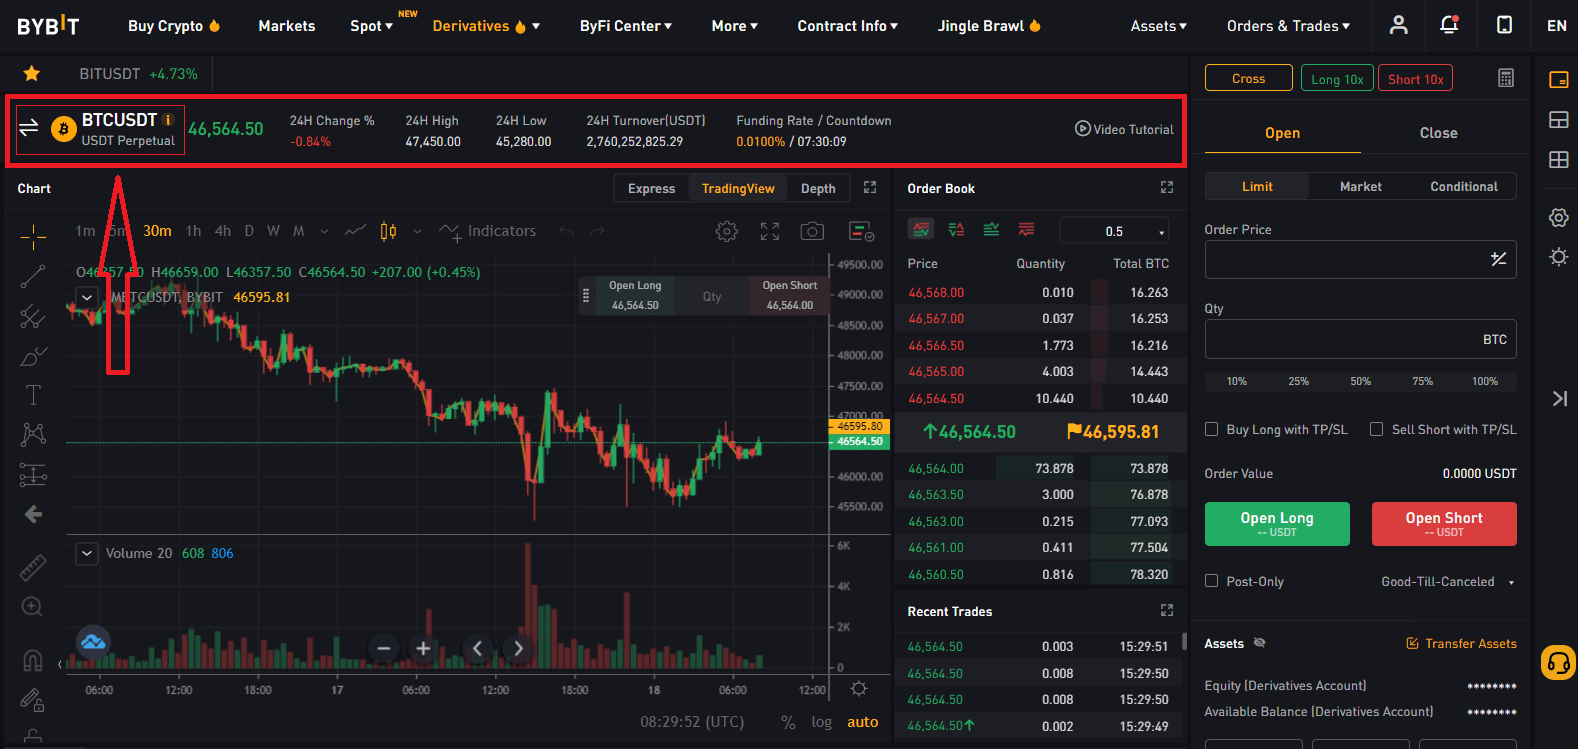The width and height of the screenshot is (1578, 749).
Task: Open the calculator icon in order panel
Action: click(x=1506, y=78)
